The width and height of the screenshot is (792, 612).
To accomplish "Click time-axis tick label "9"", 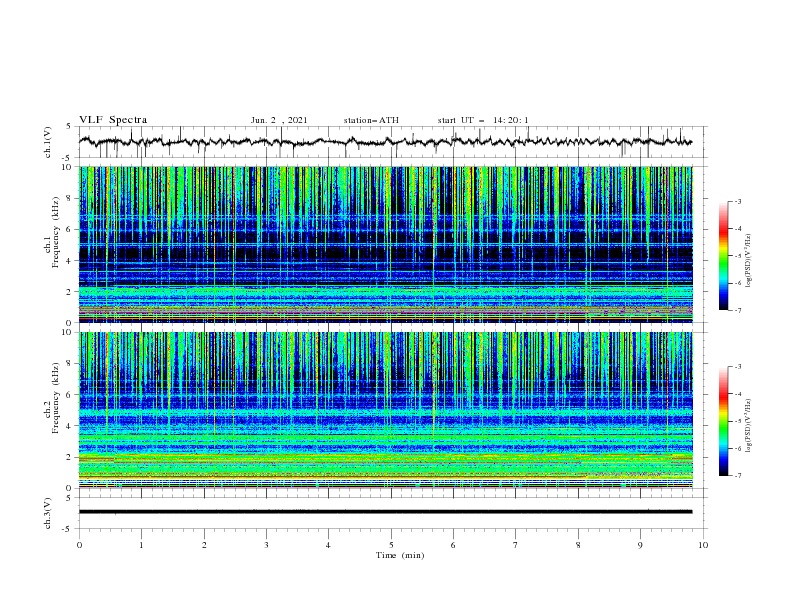I will tap(640, 545).
